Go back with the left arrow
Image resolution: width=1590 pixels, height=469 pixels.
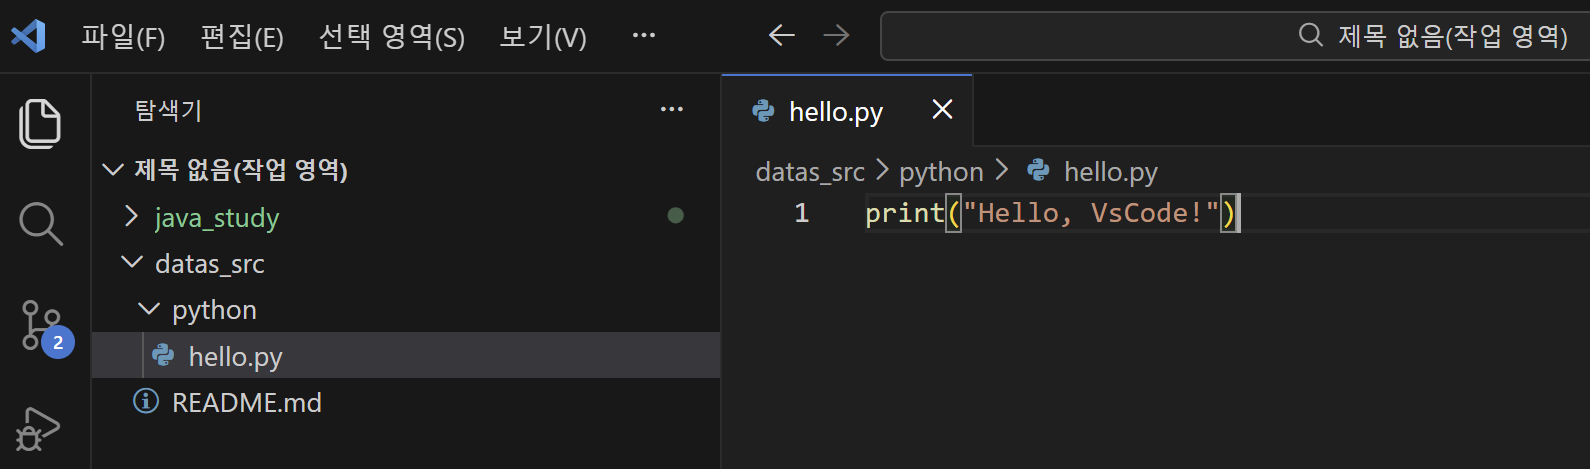(x=781, y=36)
